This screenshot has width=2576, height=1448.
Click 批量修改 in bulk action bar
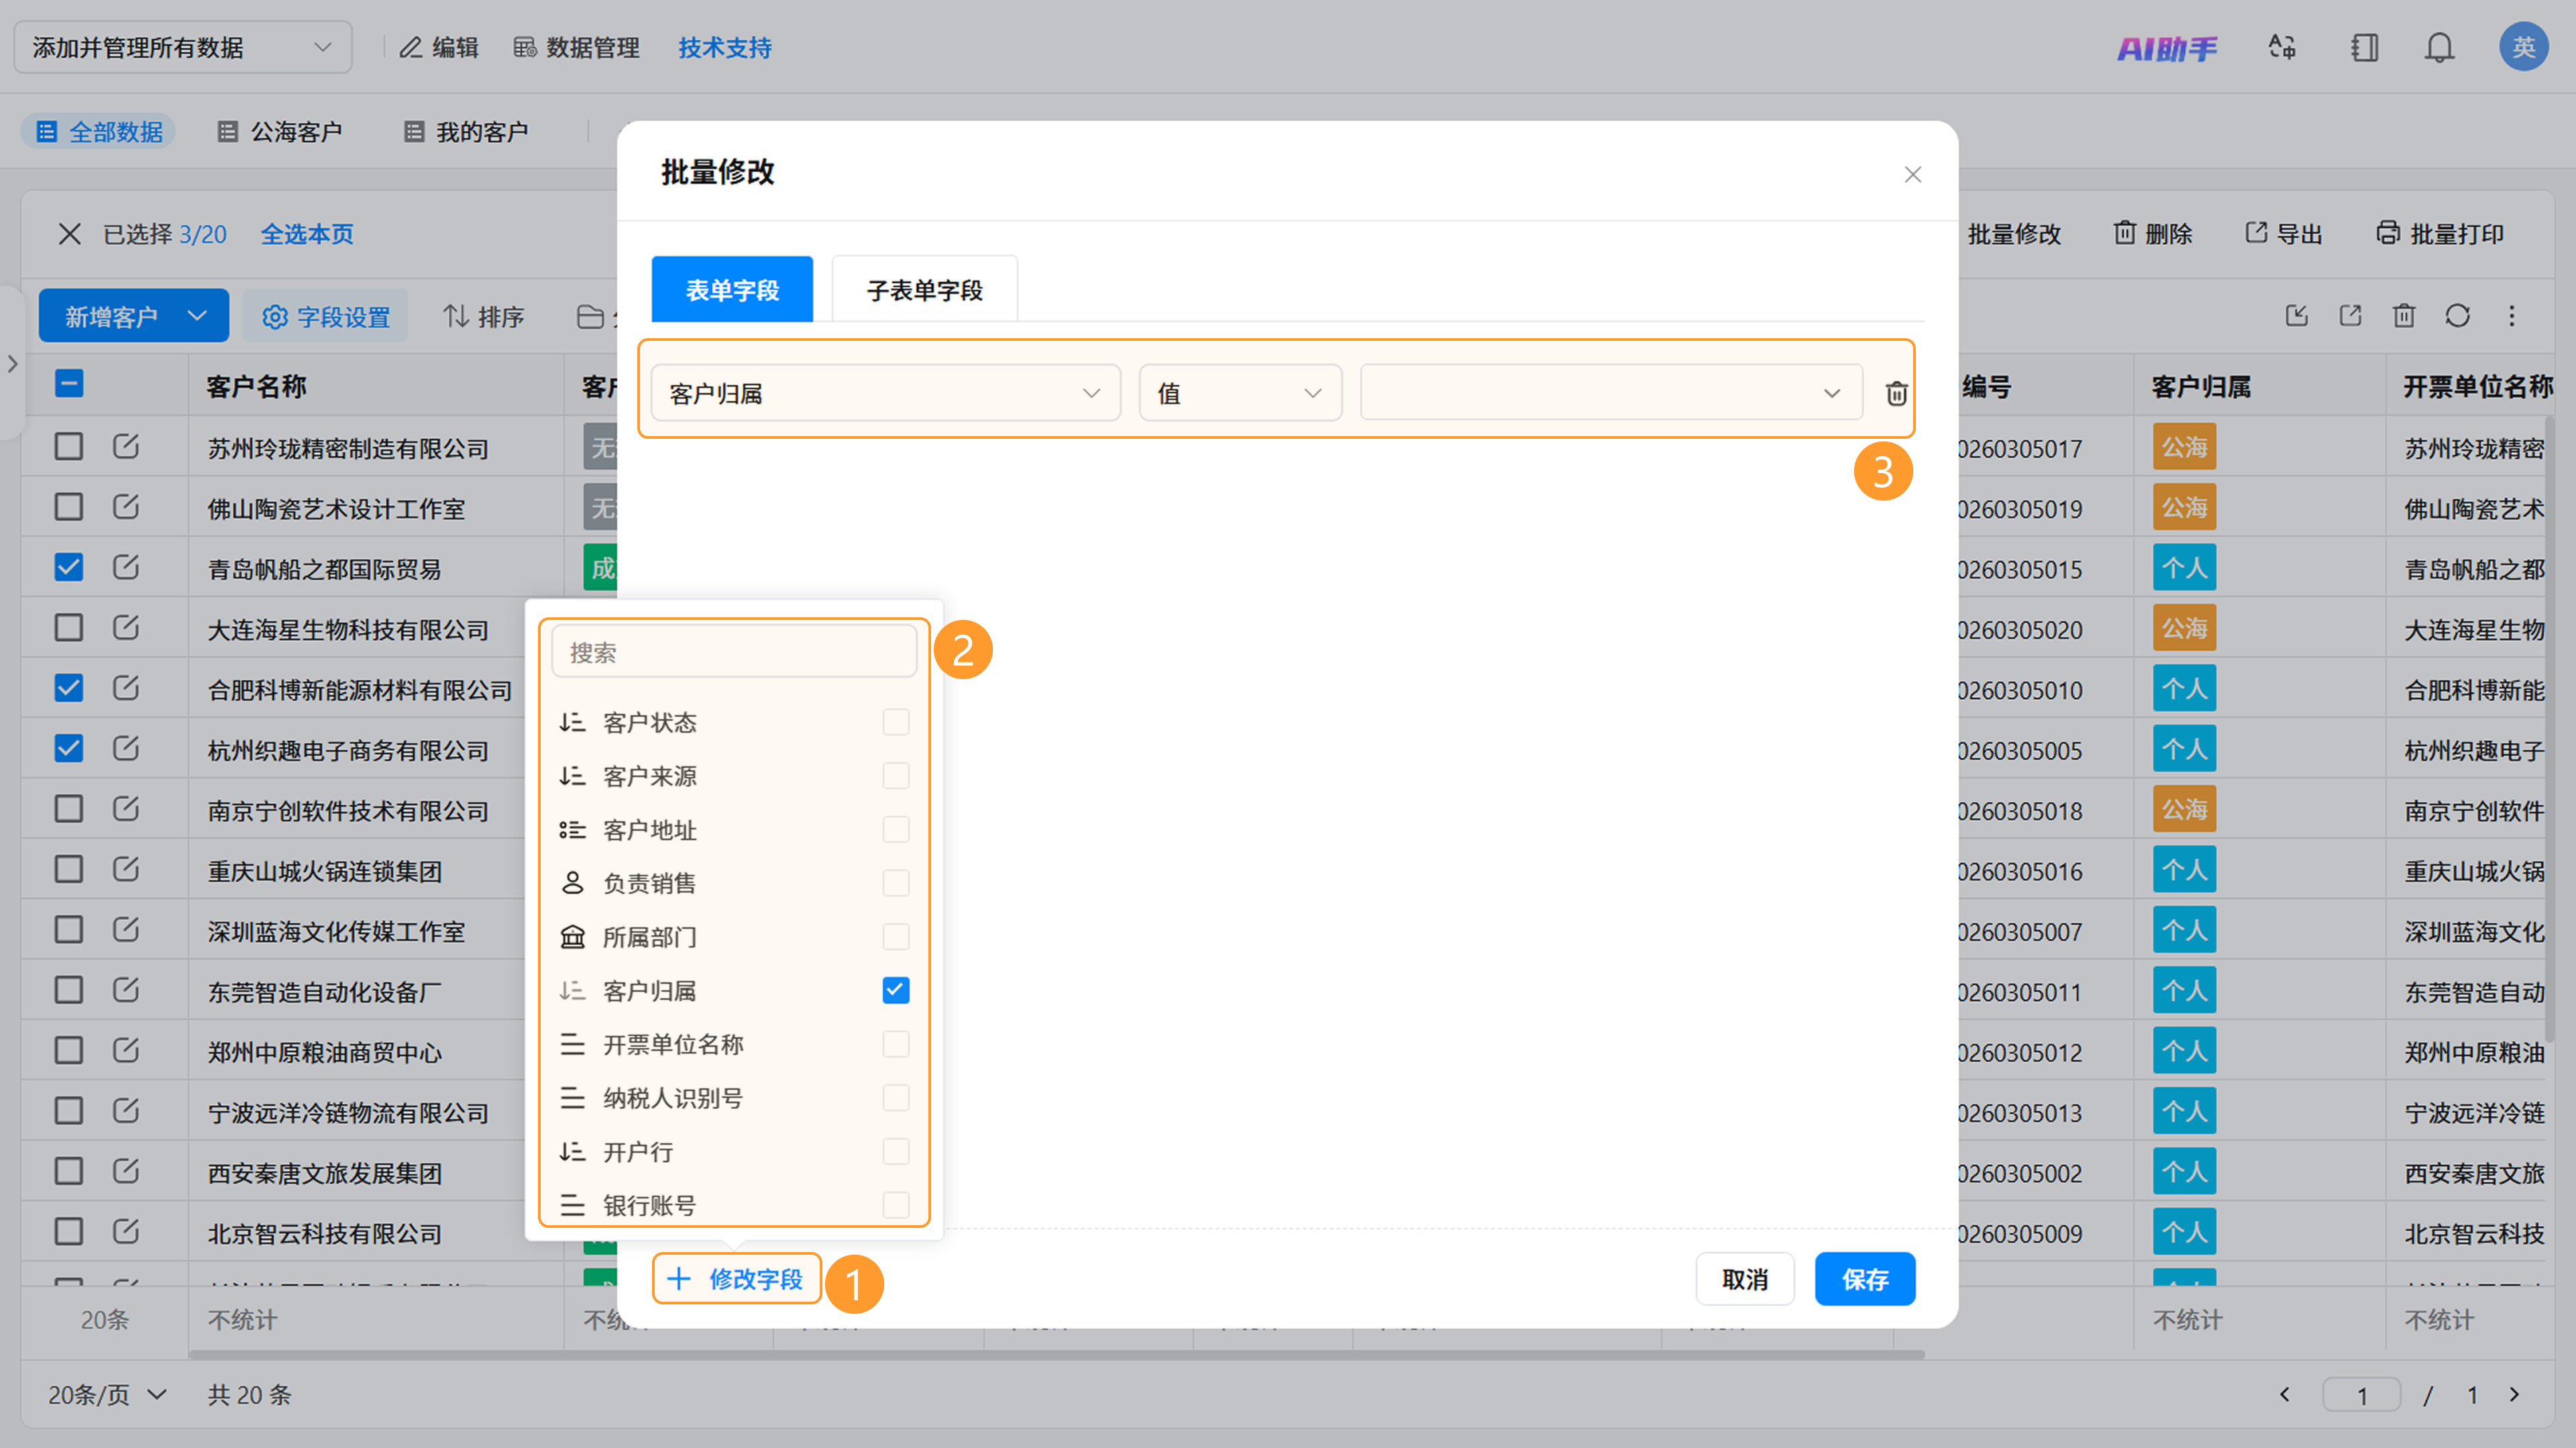coord(2014,234)
